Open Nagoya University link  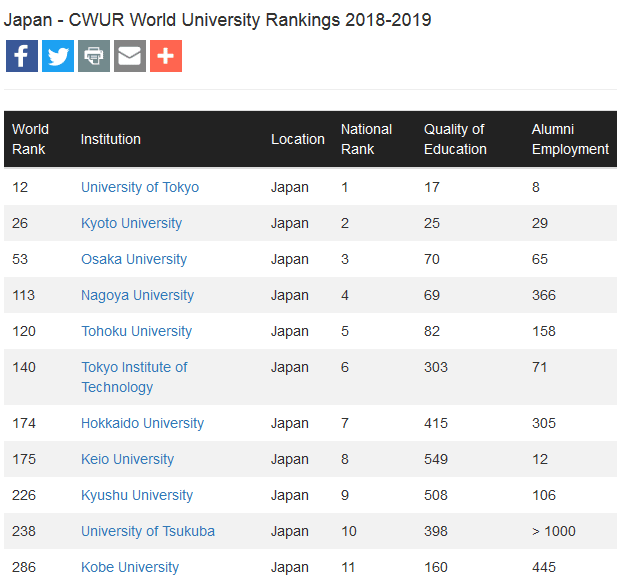137,295
